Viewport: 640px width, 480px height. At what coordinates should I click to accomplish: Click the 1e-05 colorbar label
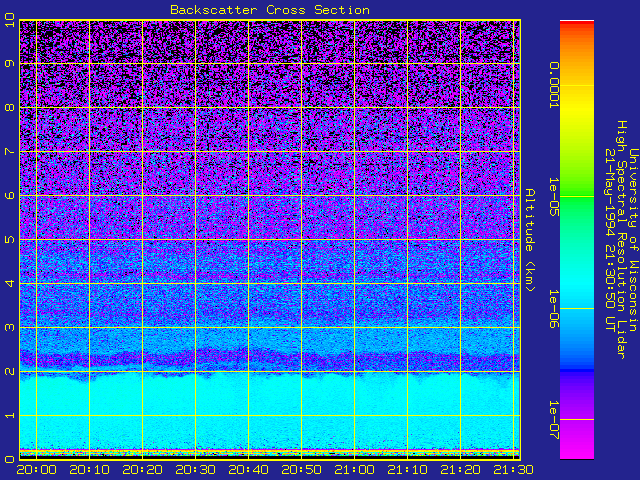(x=553, y=197)
